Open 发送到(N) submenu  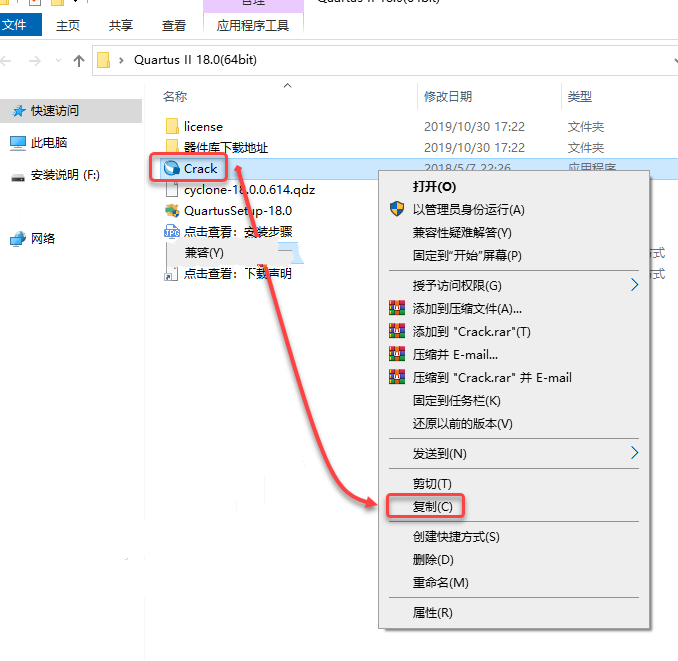(x=439, y=453)
